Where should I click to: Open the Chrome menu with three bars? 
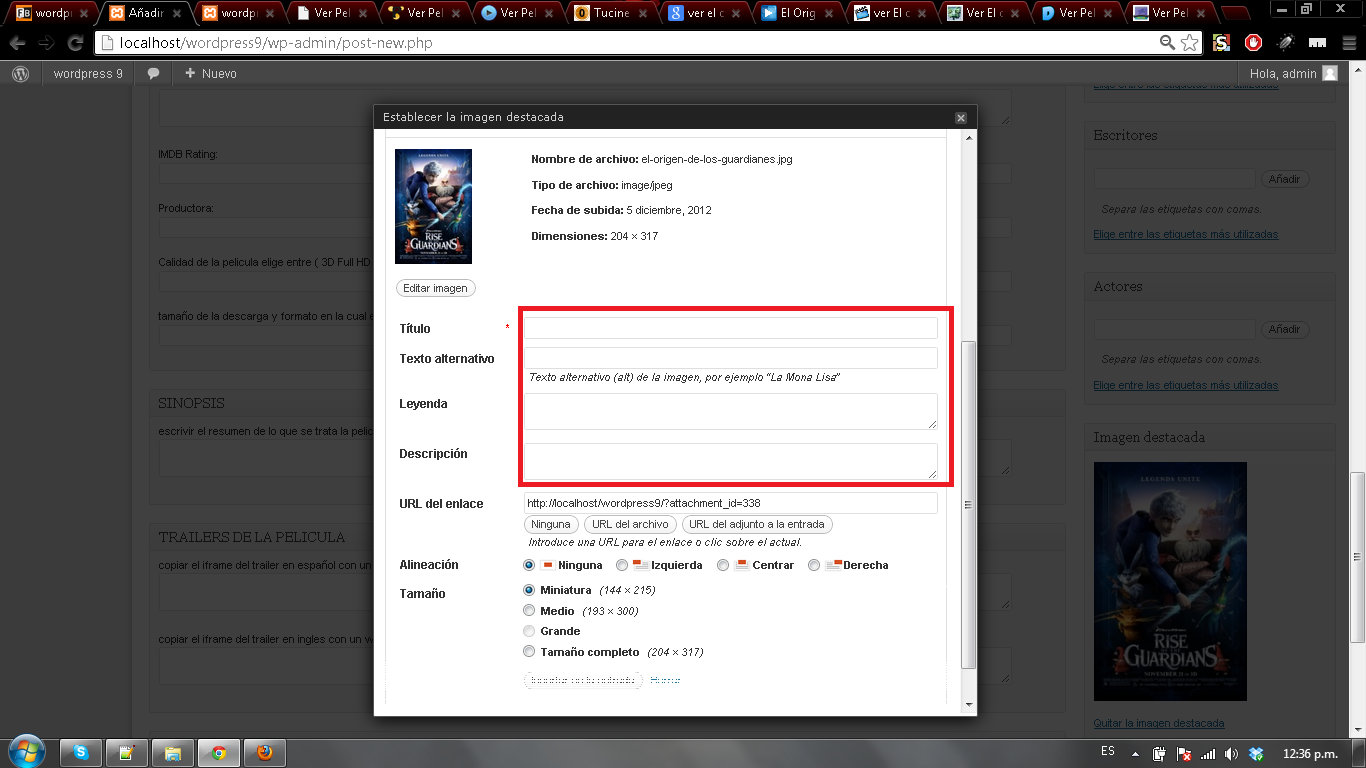click(1348, 43)
